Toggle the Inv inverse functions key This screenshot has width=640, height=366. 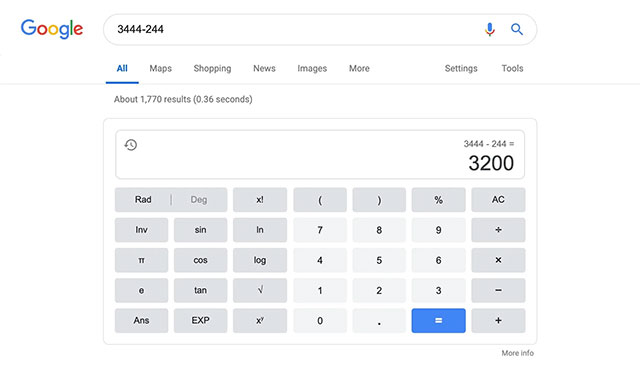(141, 230)
